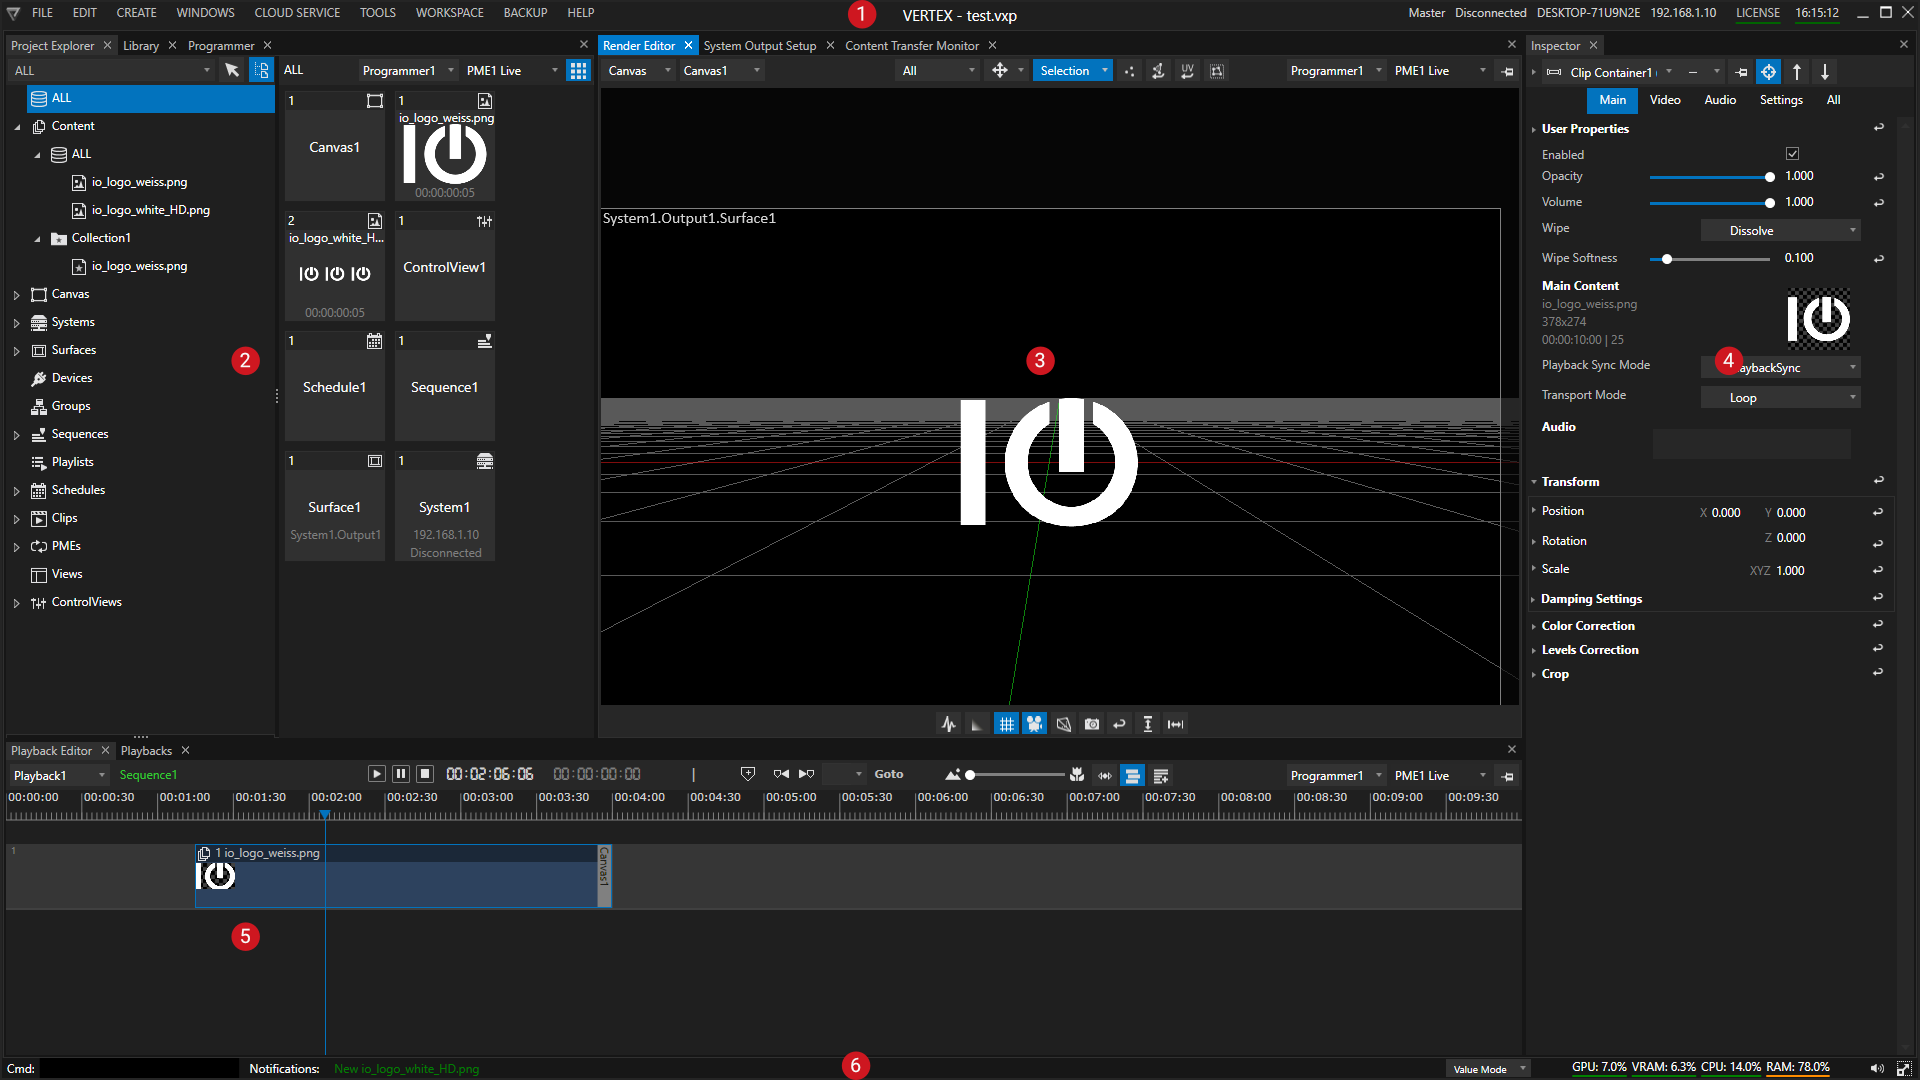Open the CREATE menu
The image size is (1920, 1080).
click(136, 13)
